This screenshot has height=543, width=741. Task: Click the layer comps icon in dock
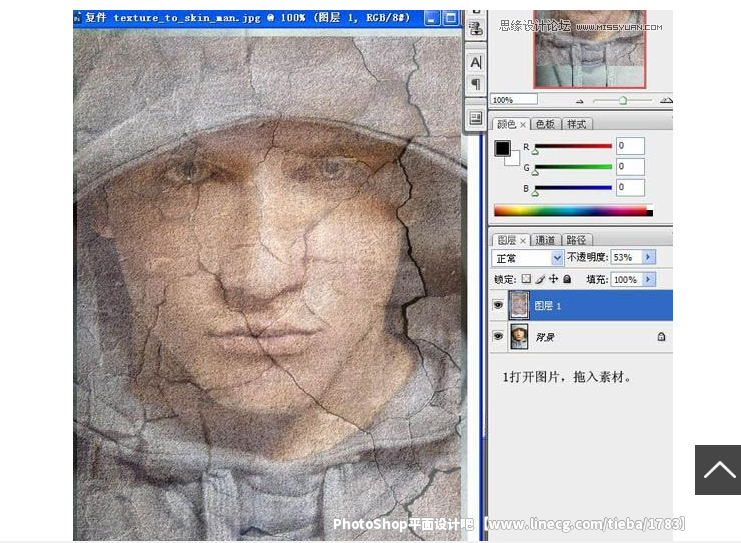[476, 117]
